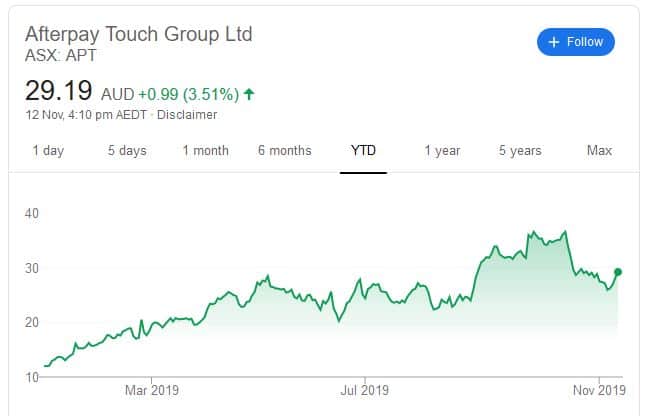The width and height of the screenshot is (650, 416).
Task: Select the Max range tab
Action: [x=599, y=151]
